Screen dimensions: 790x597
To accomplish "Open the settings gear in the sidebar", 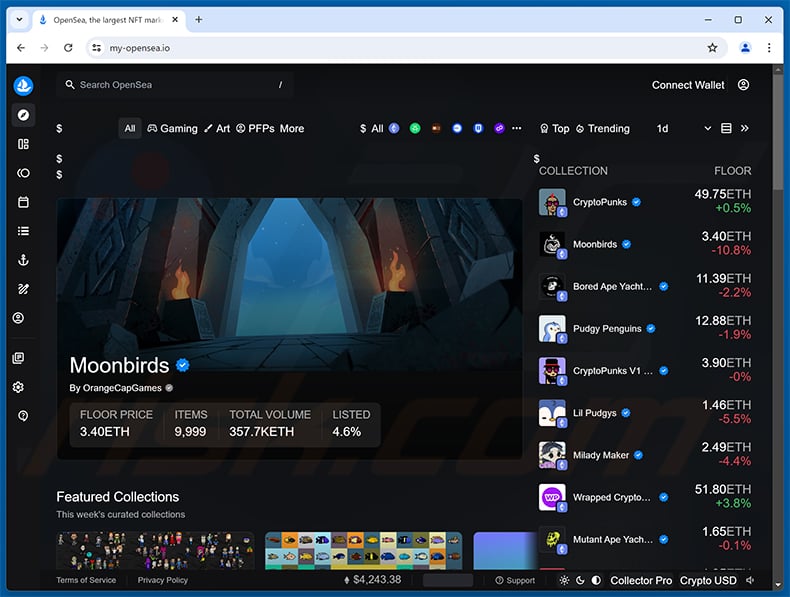I will (x=18, y=387).
